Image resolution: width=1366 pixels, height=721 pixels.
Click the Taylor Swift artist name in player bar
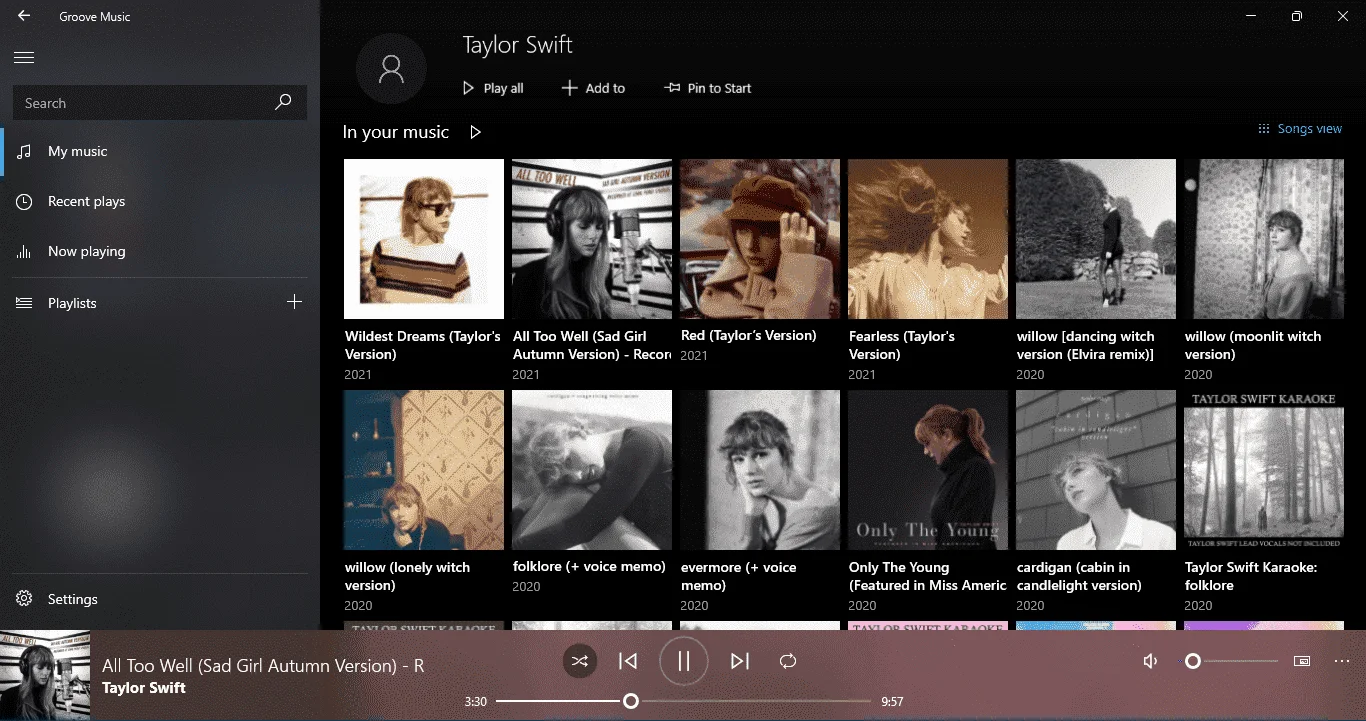(x=144, y=688)
